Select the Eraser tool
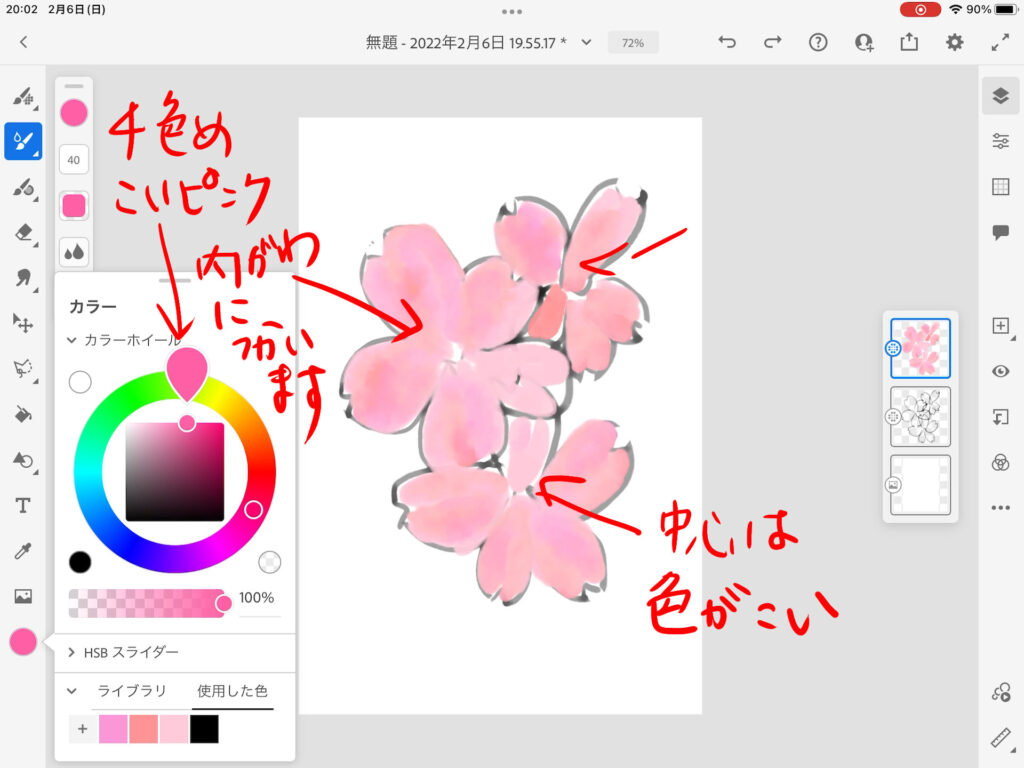 (x=22, y=232)
